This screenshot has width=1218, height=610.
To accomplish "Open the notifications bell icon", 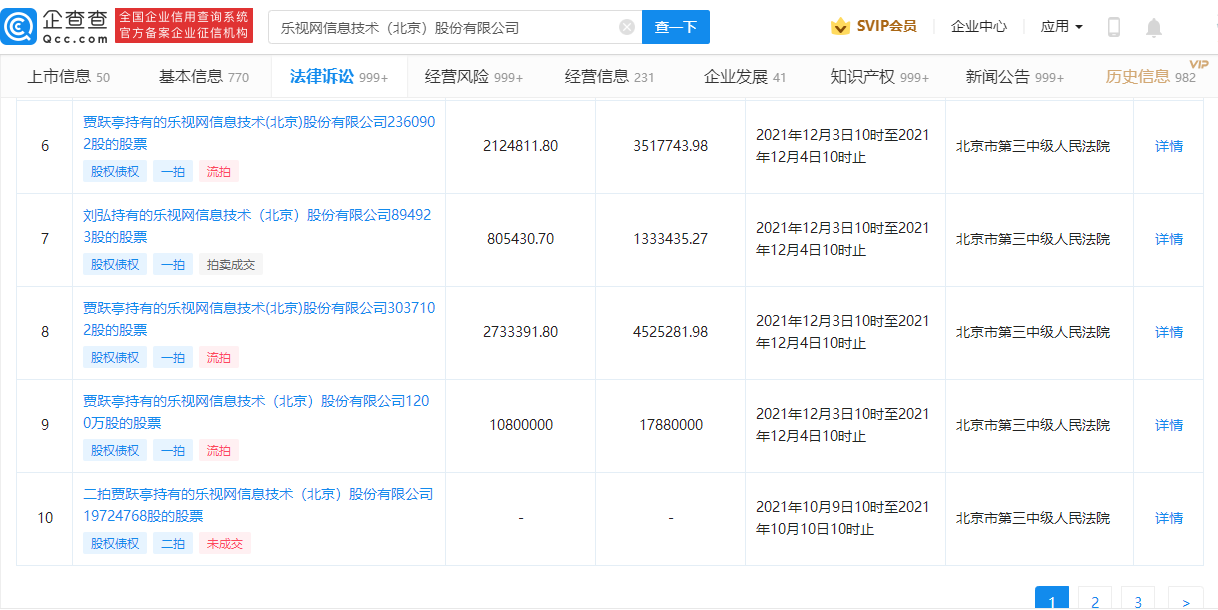I will click(1154, 27).
